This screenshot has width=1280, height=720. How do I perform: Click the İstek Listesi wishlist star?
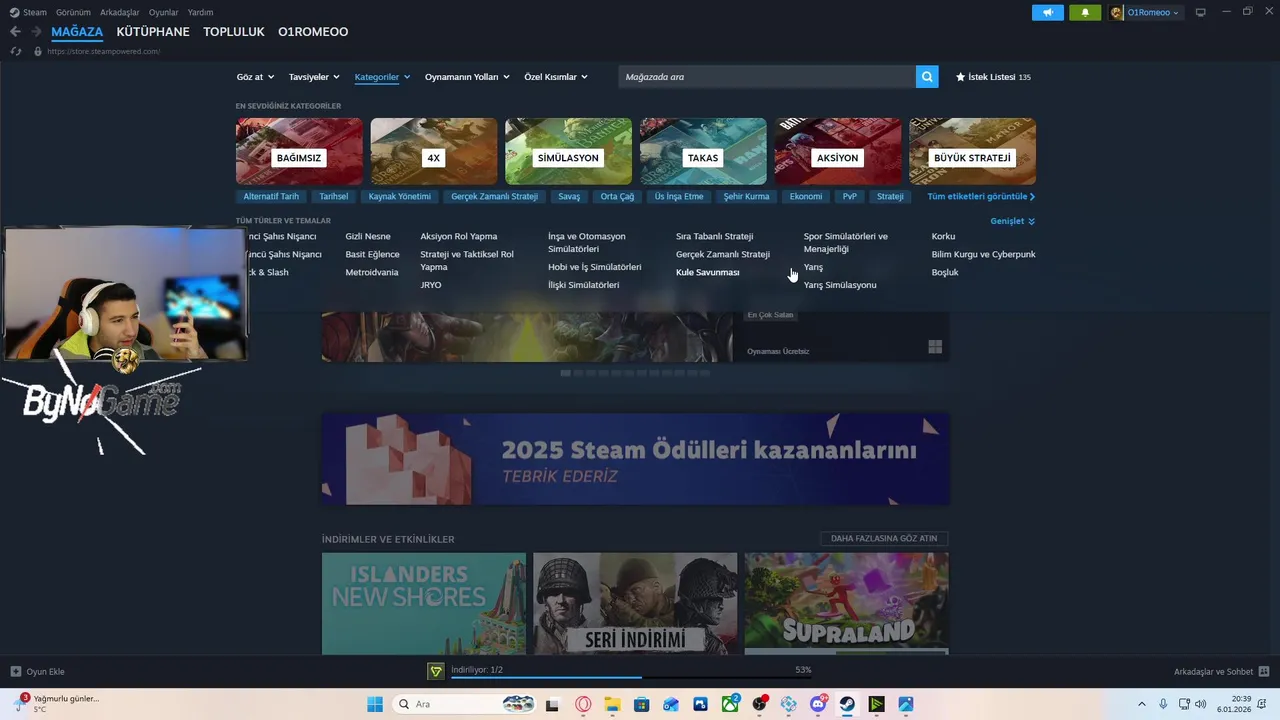(961, 77)
